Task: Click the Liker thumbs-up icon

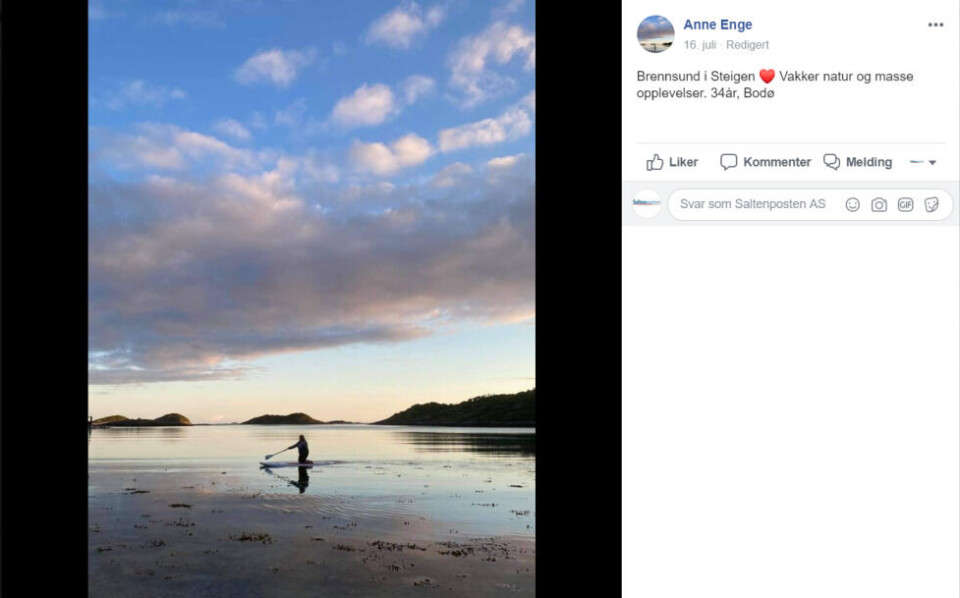Action: [x=655, y=162]
